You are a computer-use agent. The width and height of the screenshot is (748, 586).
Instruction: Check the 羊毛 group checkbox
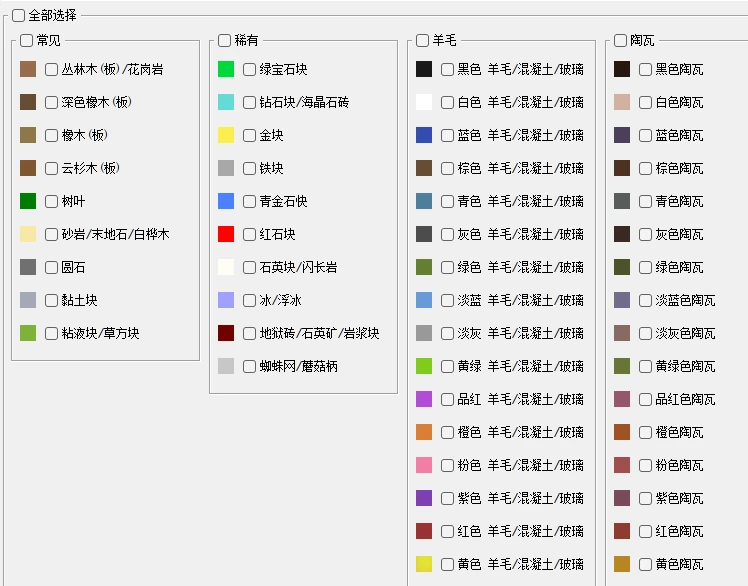(423, 40)
